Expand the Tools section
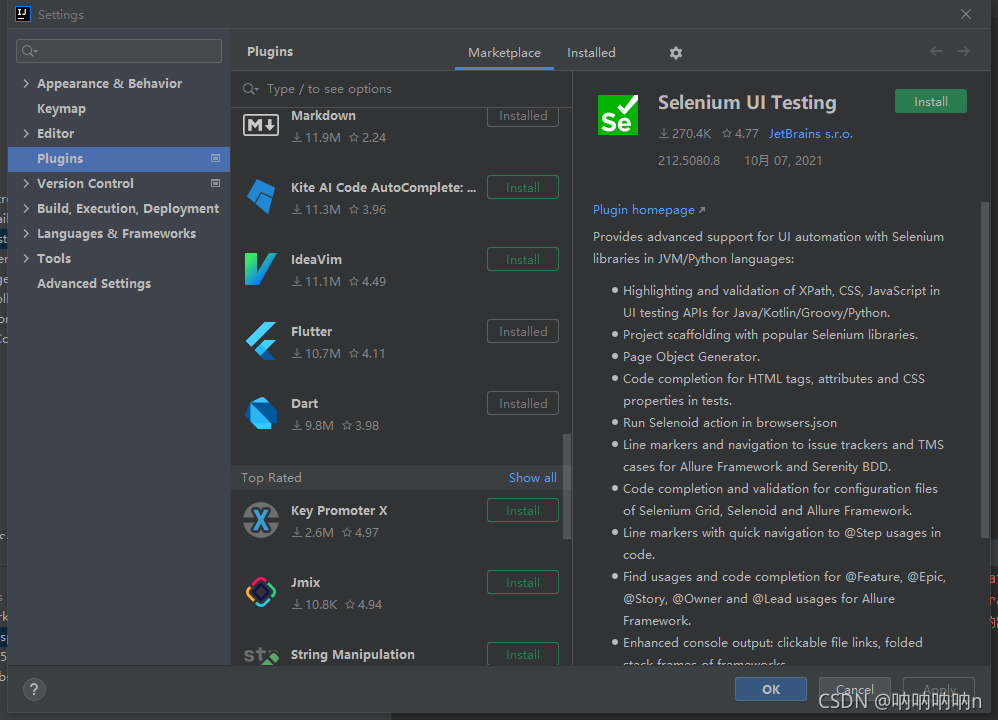 pos(26,258)
